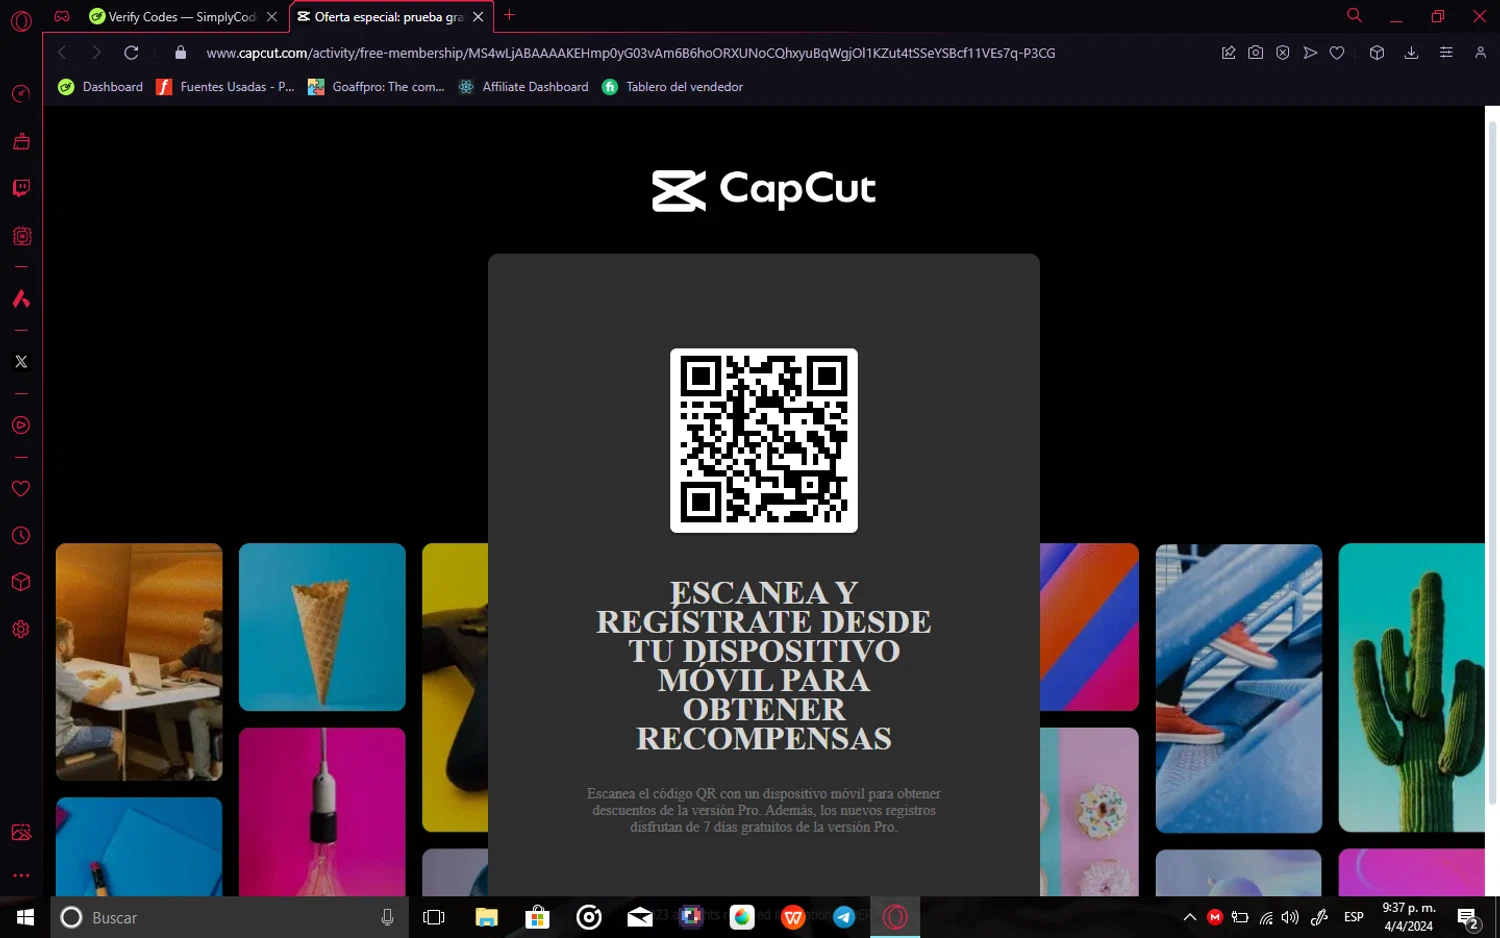Open Microsoft Store from the taskbar
1500x938 pixels.
tap(537, 917)
